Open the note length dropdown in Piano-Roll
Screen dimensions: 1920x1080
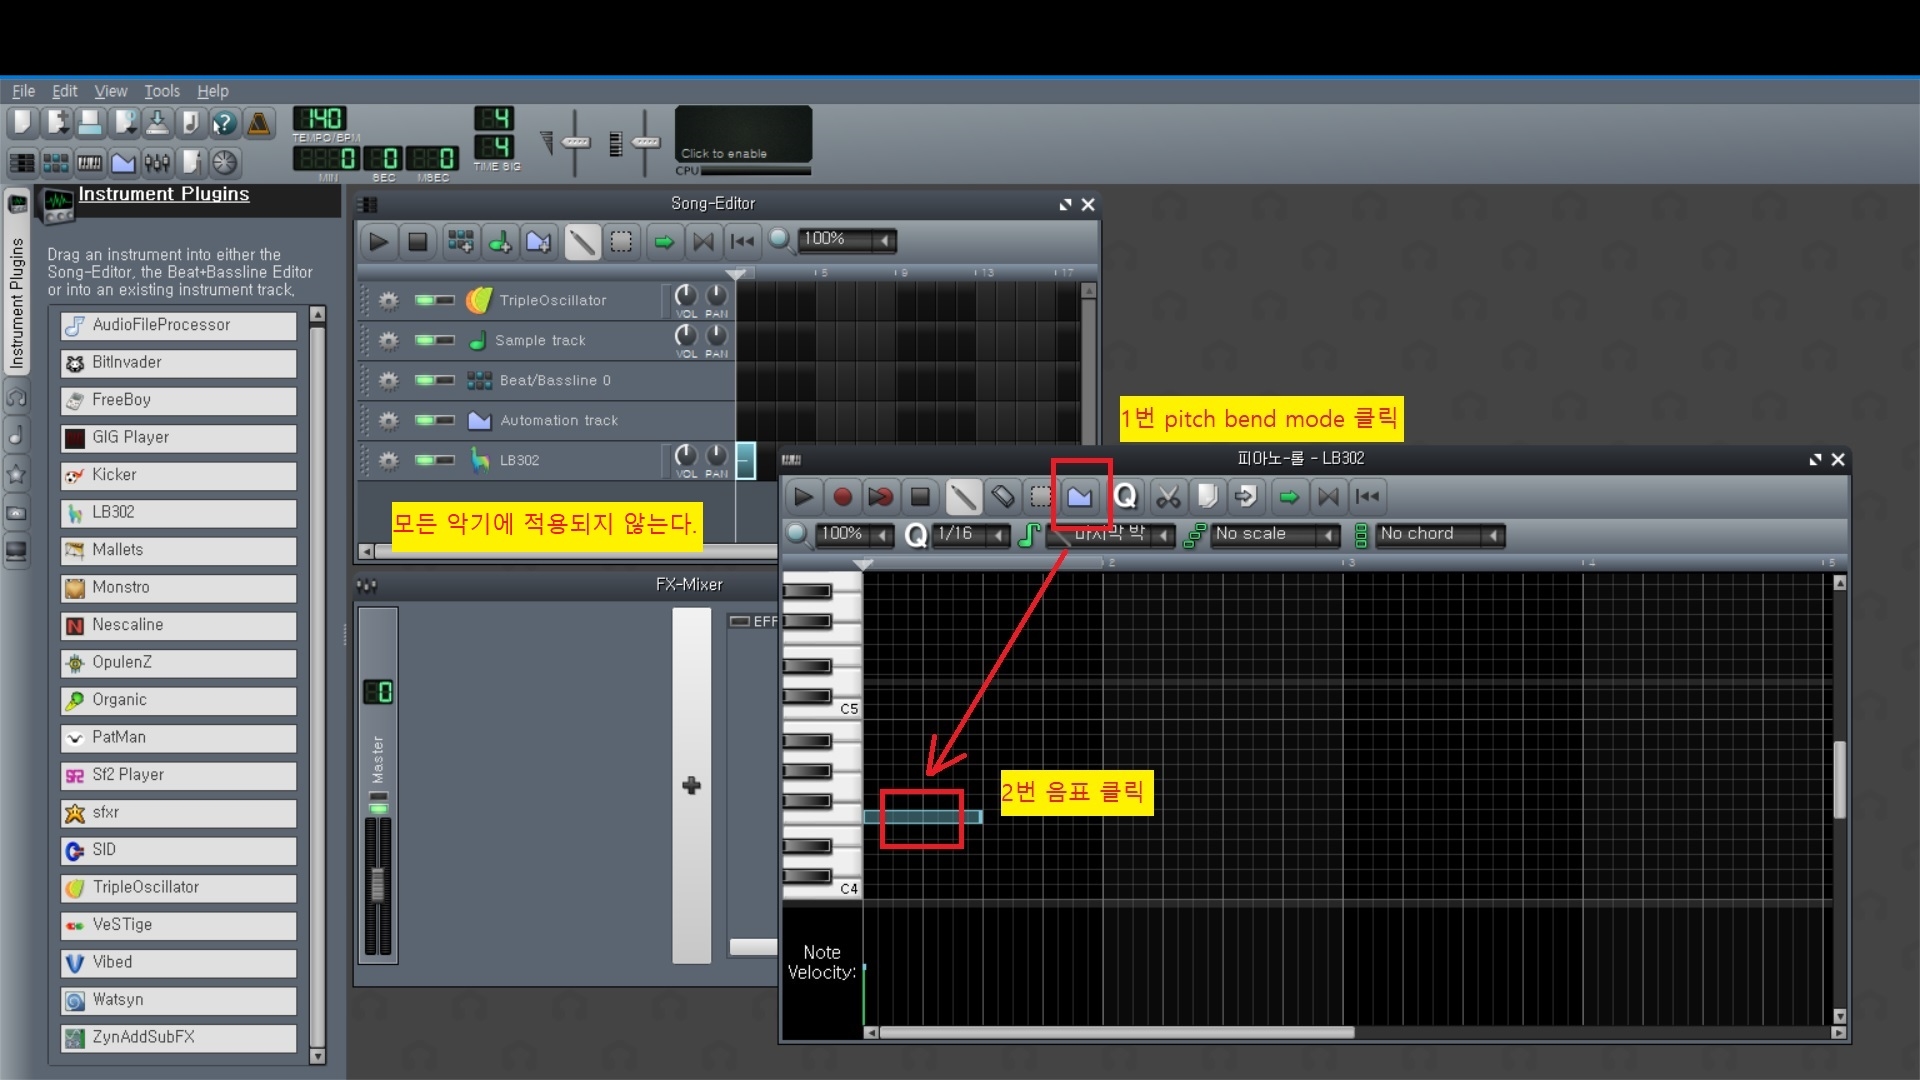[1110, 534]
